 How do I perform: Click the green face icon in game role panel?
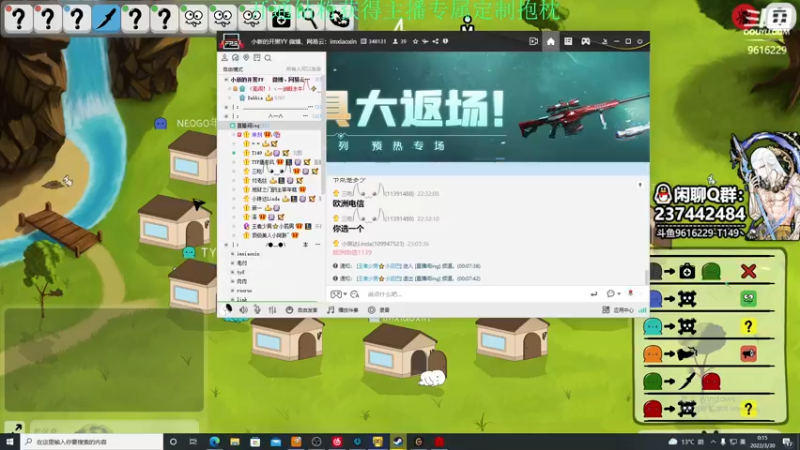point(748,299)
